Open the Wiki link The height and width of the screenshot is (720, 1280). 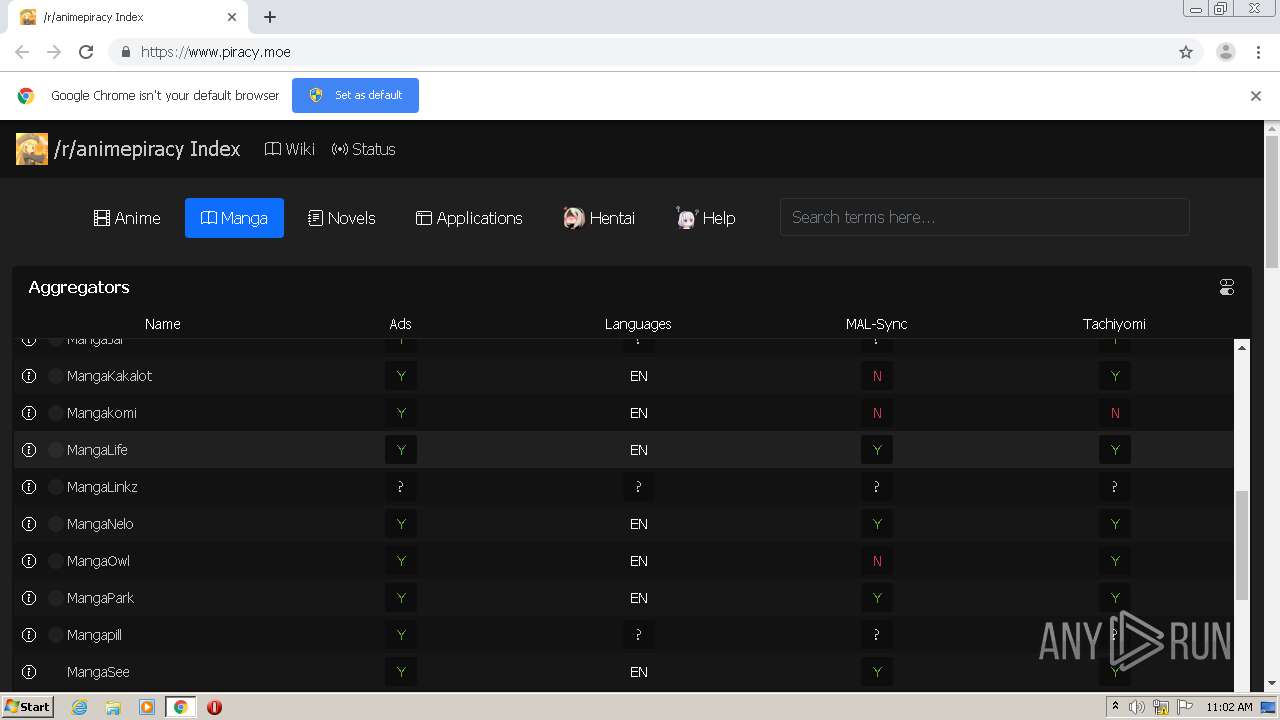click(290, 149)
